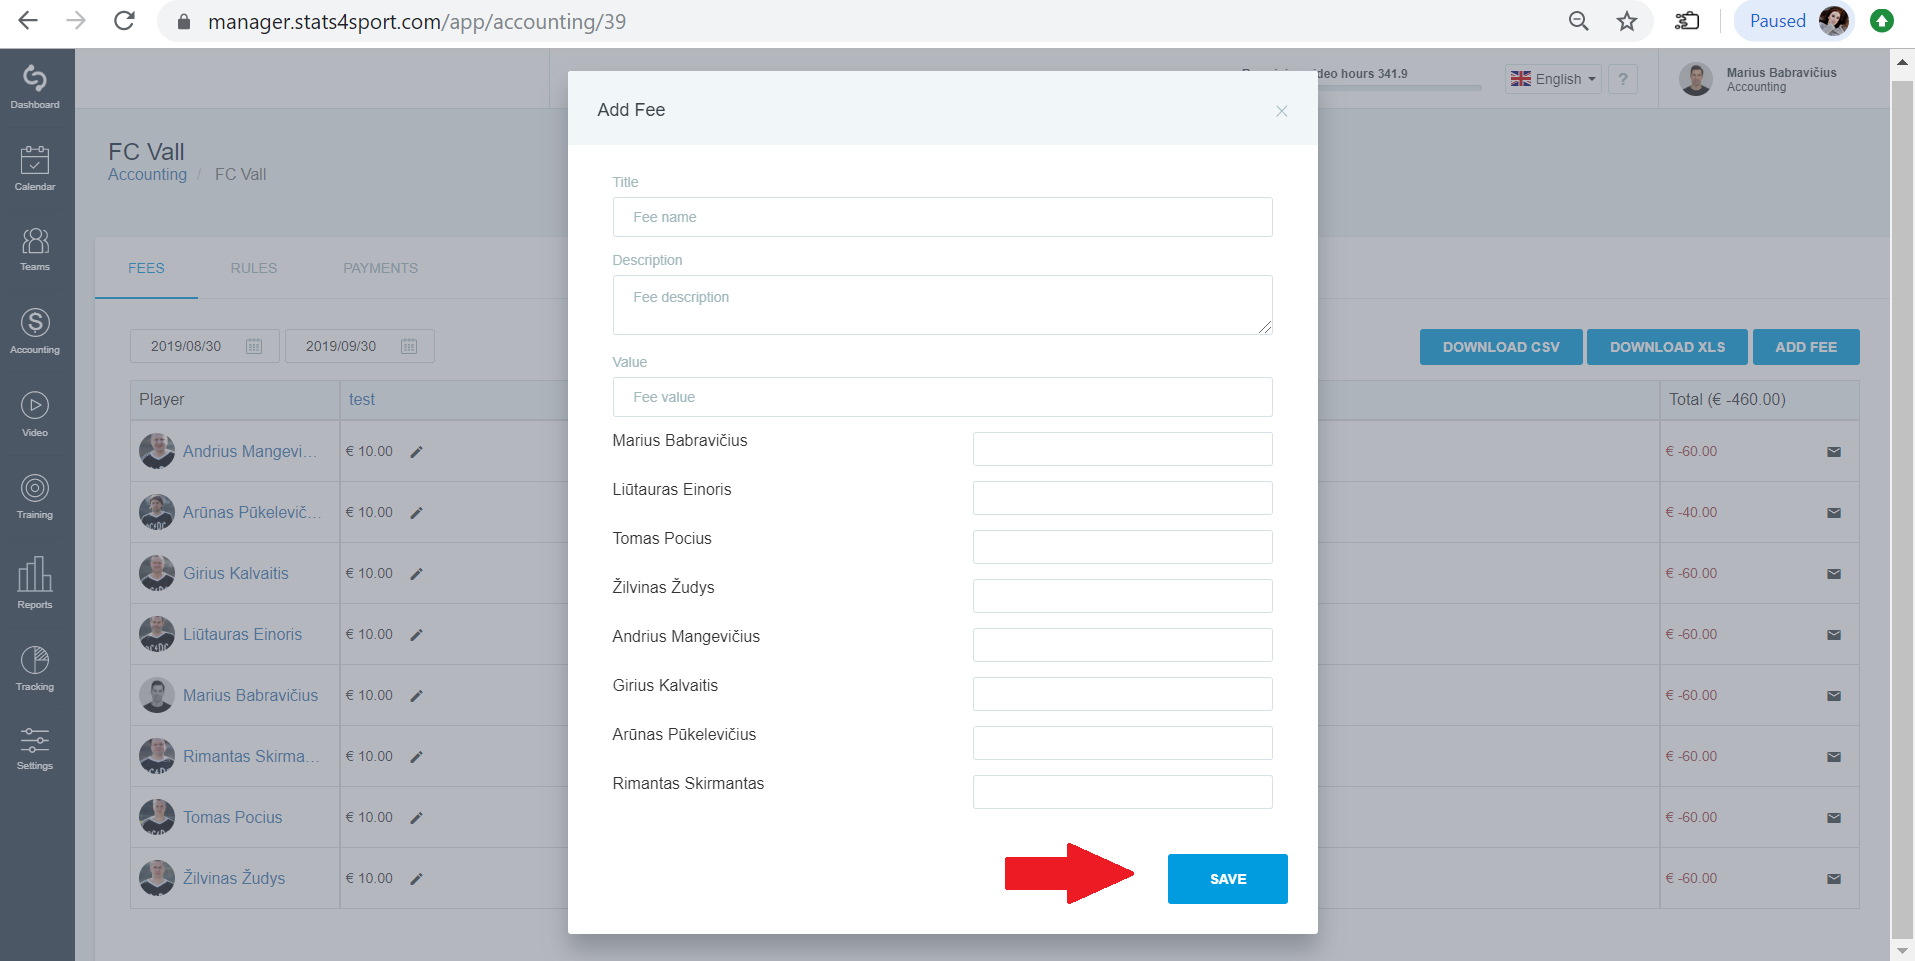The image size is (1915, 961).
Task: Open the Marius Babravičius user profile menu
Action: (x=1759, y=79)
